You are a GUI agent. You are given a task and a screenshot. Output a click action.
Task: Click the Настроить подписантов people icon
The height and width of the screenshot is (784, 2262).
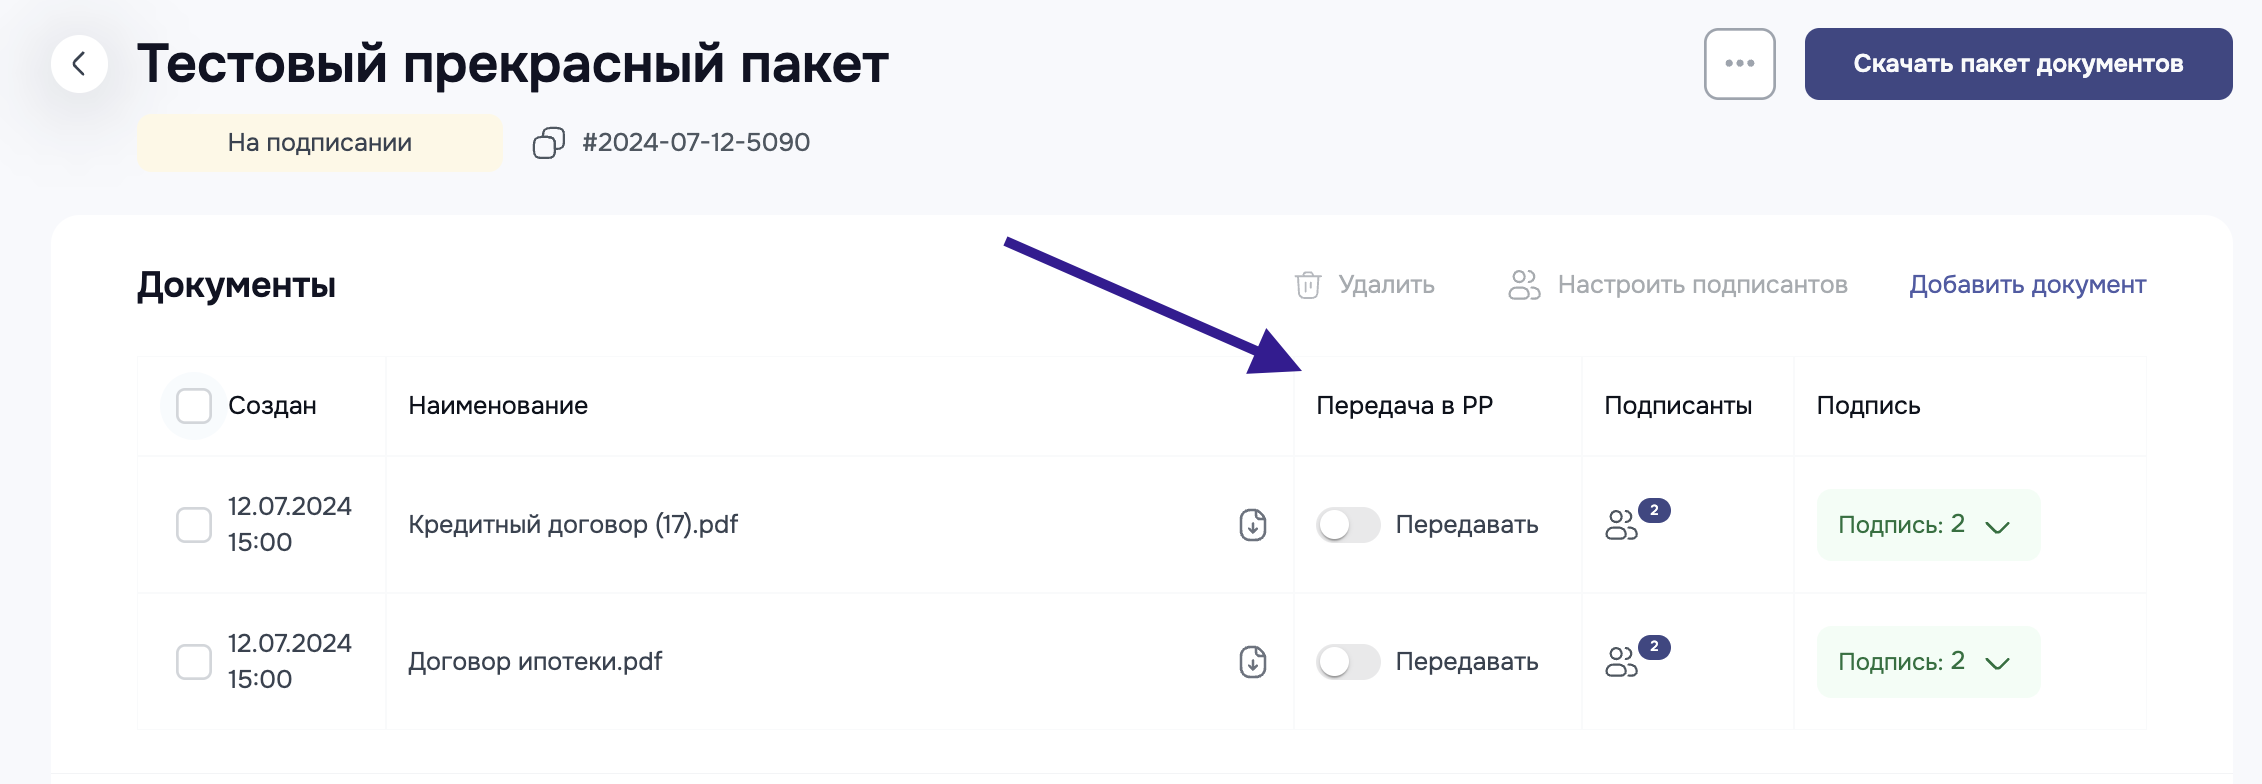pyautogui.click(x=1524, y=285)
